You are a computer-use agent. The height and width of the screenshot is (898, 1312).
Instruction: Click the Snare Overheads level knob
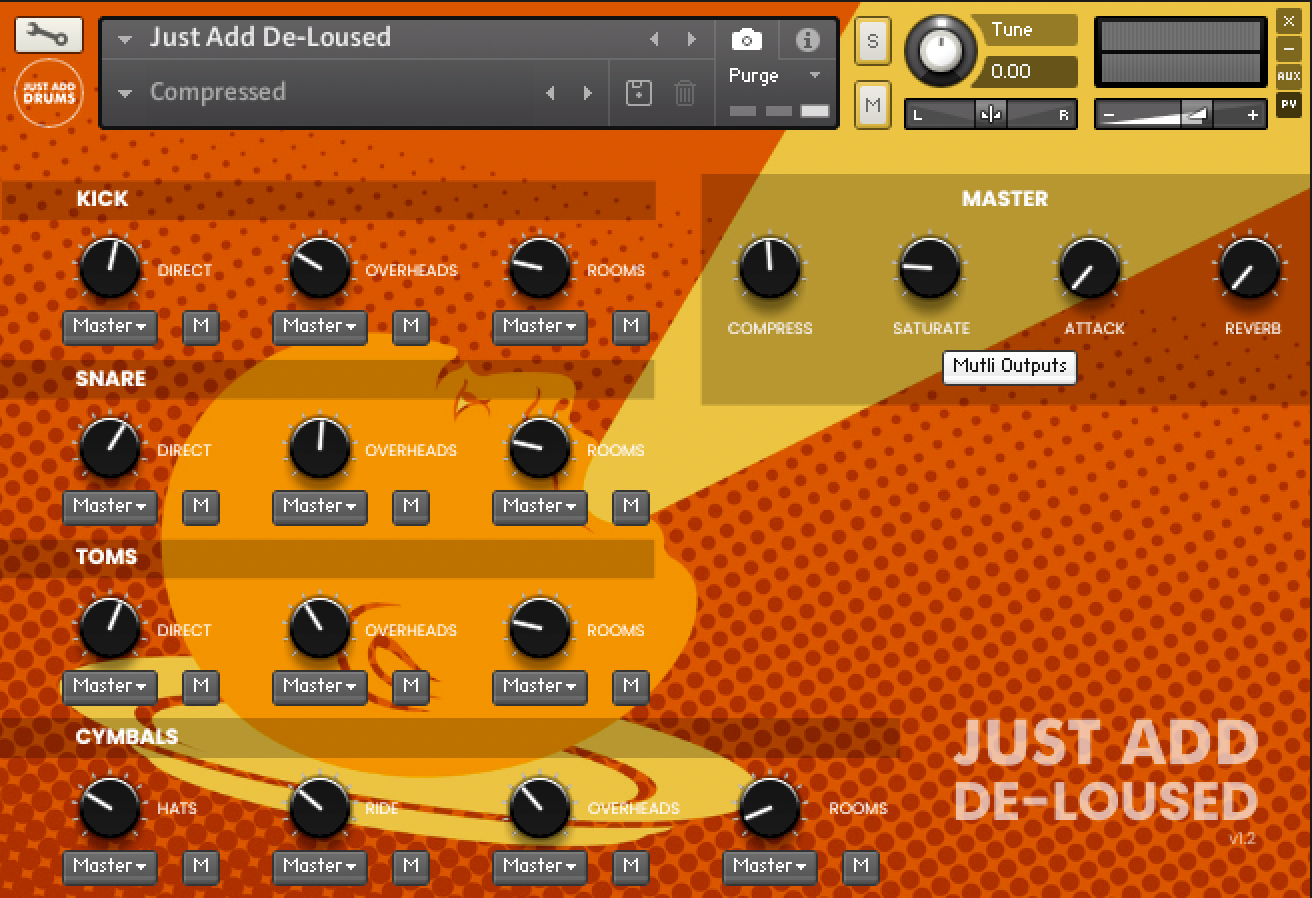coord(320,449)
